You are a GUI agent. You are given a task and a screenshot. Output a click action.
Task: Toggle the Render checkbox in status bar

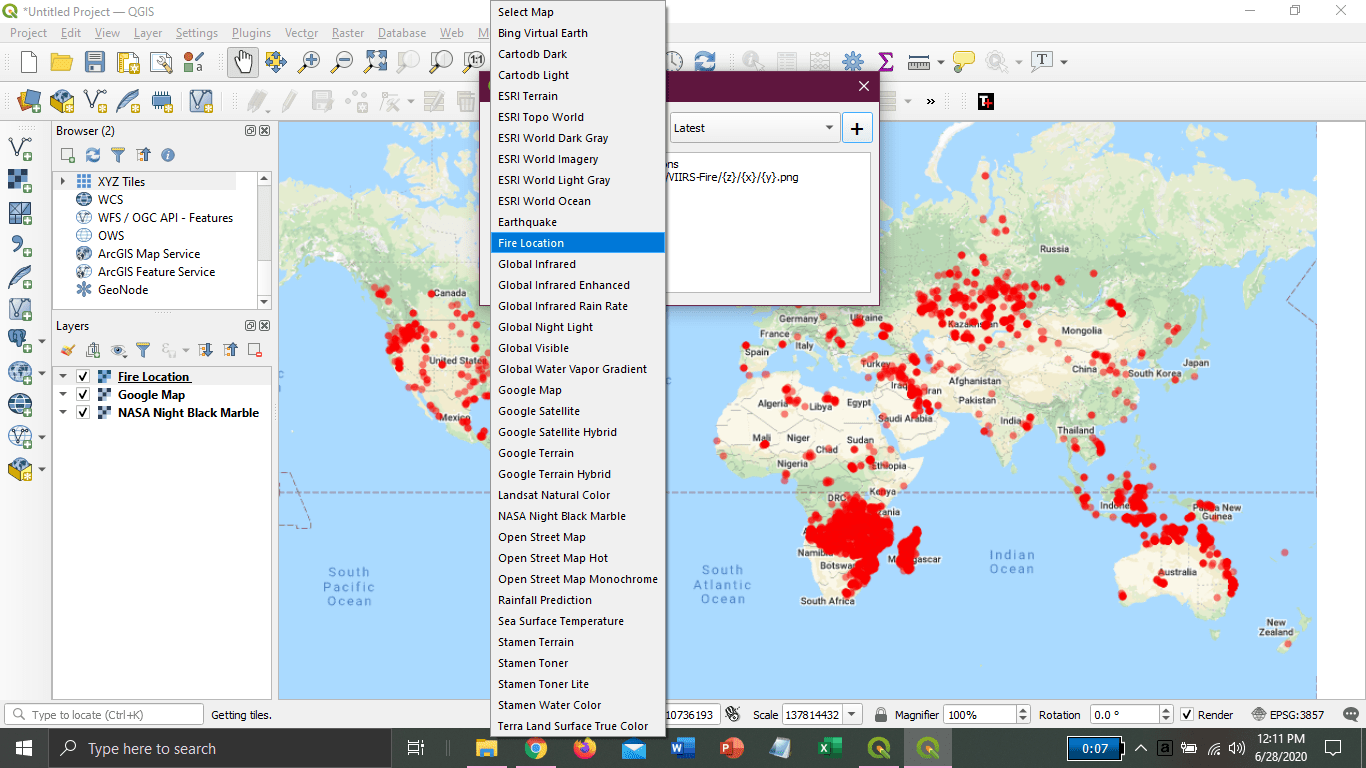pos(1187,715)
